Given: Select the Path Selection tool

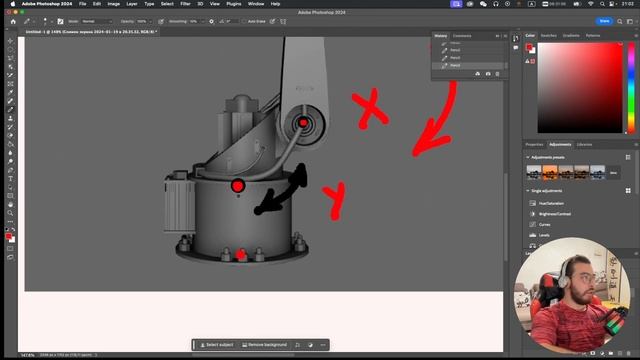Looking at the screenshot, I should [x=10, y=187].
